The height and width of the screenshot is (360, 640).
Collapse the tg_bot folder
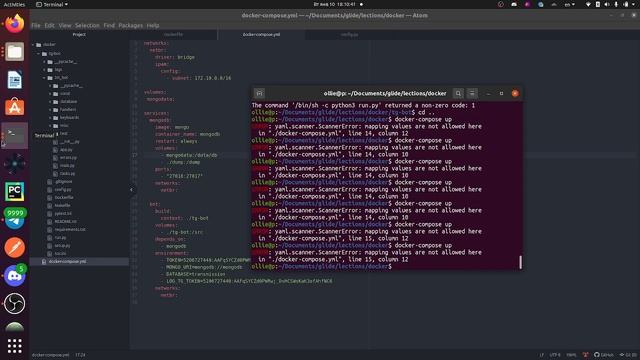pyautogui.click(x=45, y=78)
